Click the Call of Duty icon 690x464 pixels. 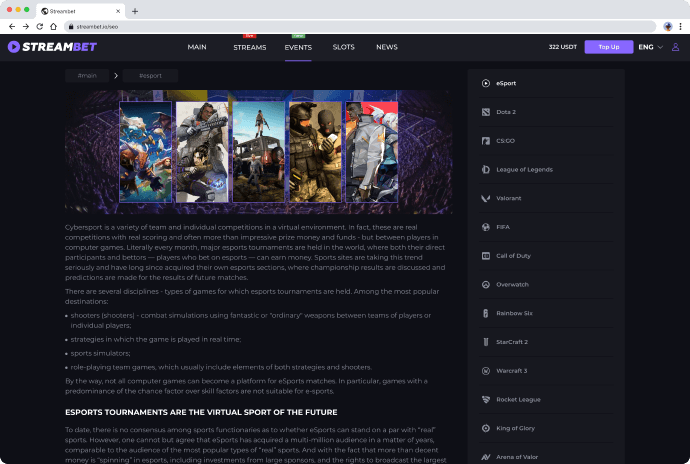(486, 256)
